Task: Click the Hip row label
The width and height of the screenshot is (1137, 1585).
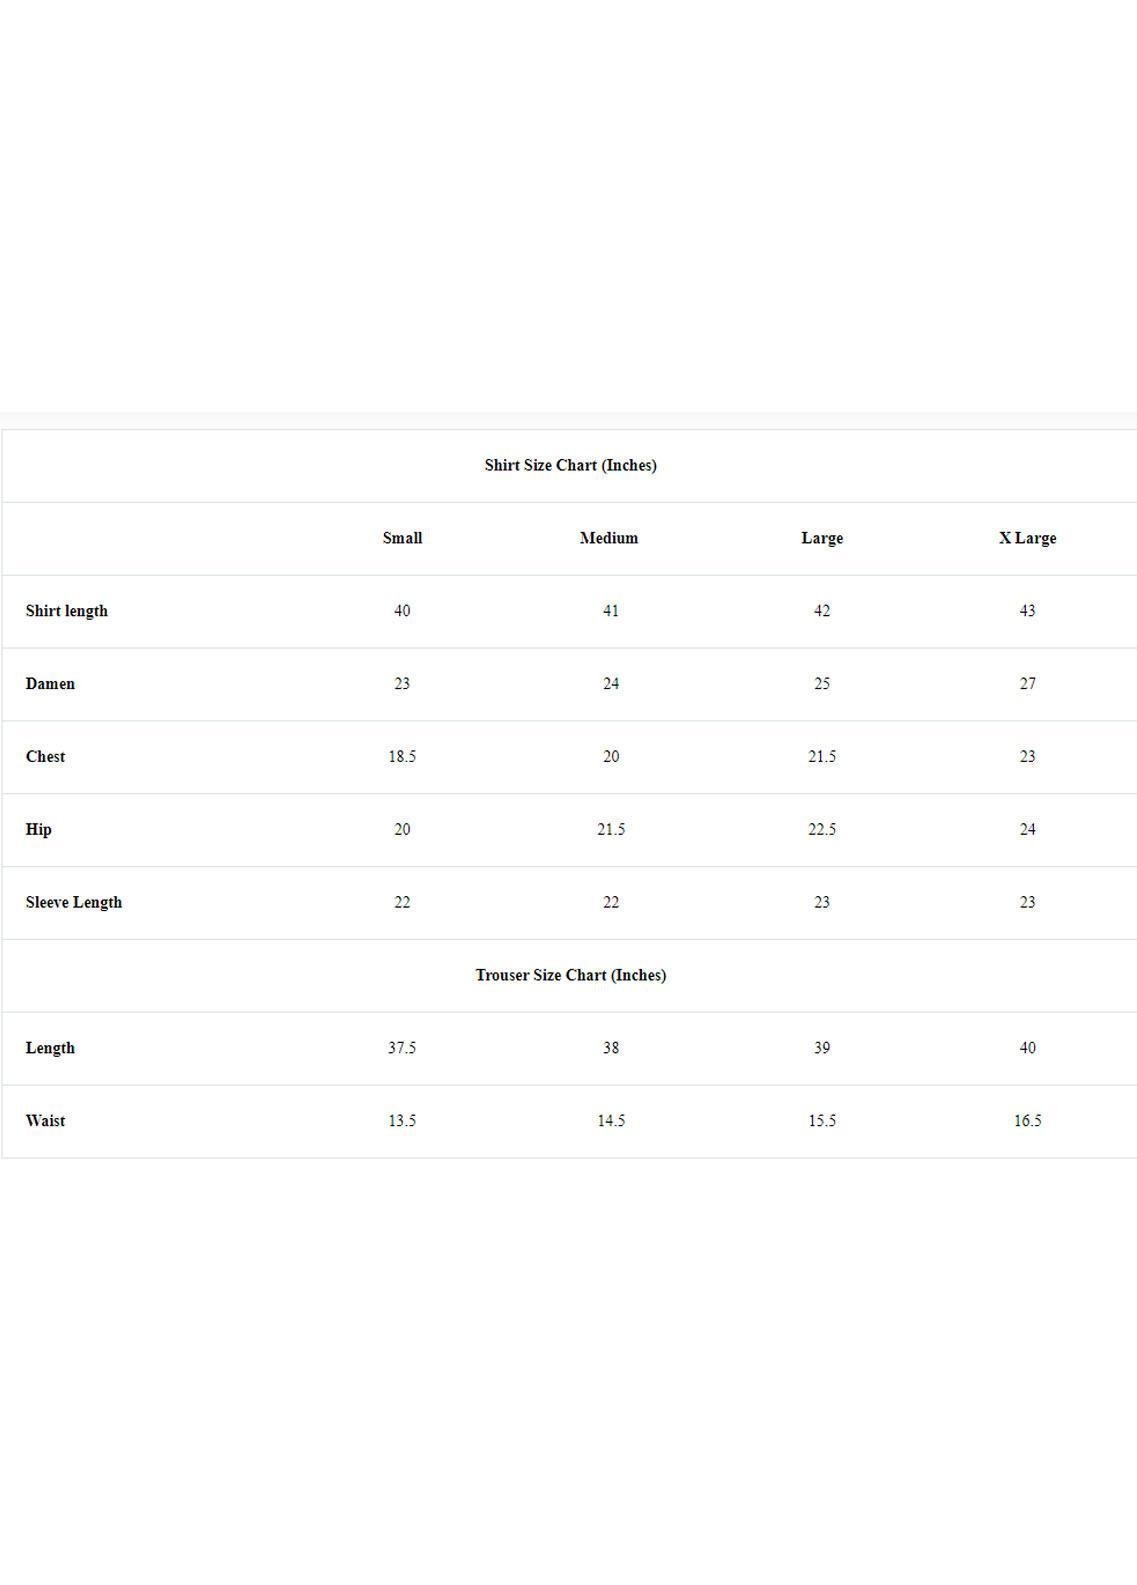Action: click(39, 829)
